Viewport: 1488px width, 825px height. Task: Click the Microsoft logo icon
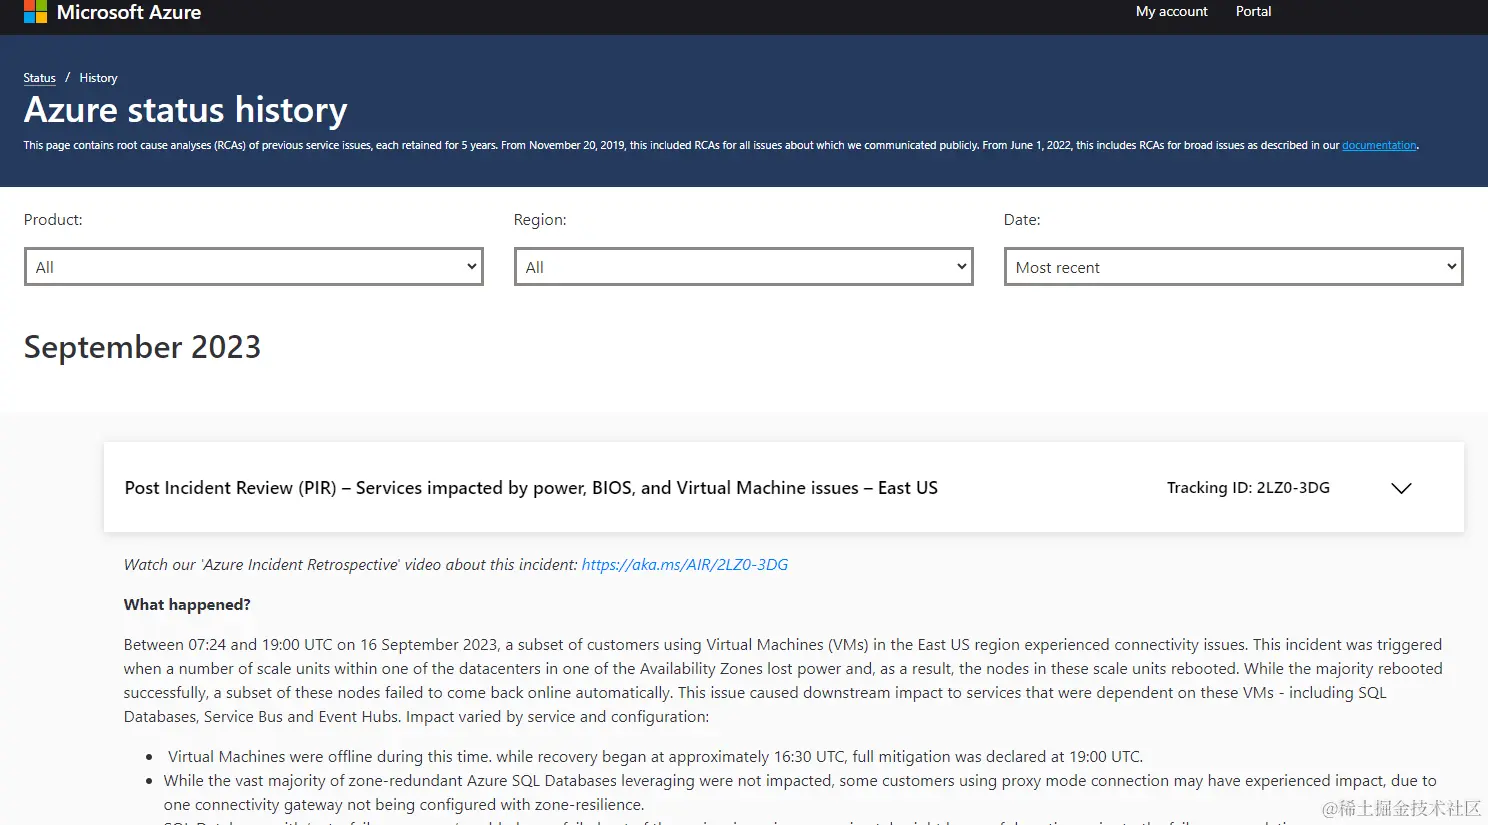click(x=36, y=12)
